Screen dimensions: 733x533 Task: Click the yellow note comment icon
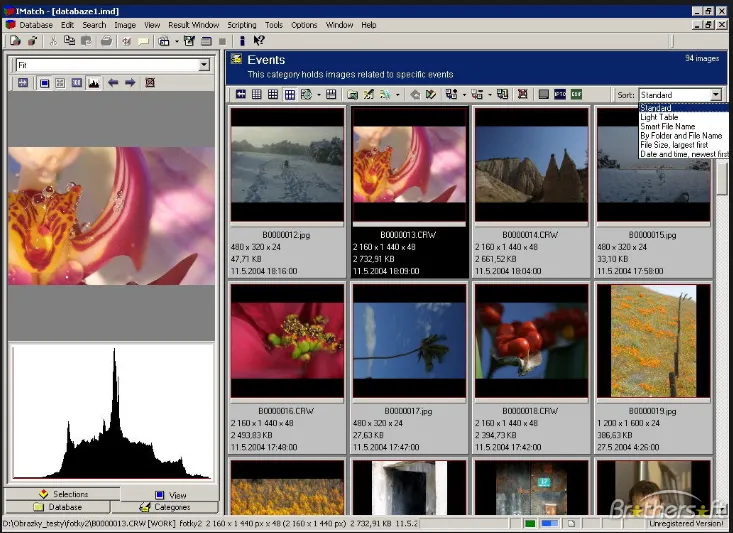[144, 41]
